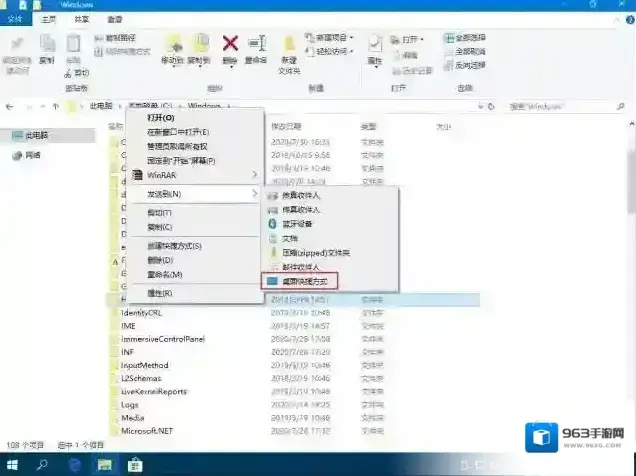The image size is (636, 476).
Task: Open the 新建项目 (New item) dropdown
Action: pyautogui.click(x=329, y=38)
